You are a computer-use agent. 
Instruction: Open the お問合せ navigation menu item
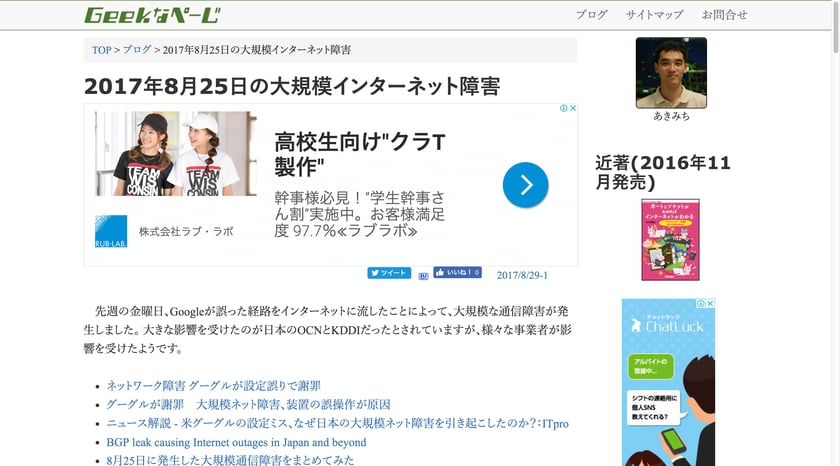click(724, 15)
